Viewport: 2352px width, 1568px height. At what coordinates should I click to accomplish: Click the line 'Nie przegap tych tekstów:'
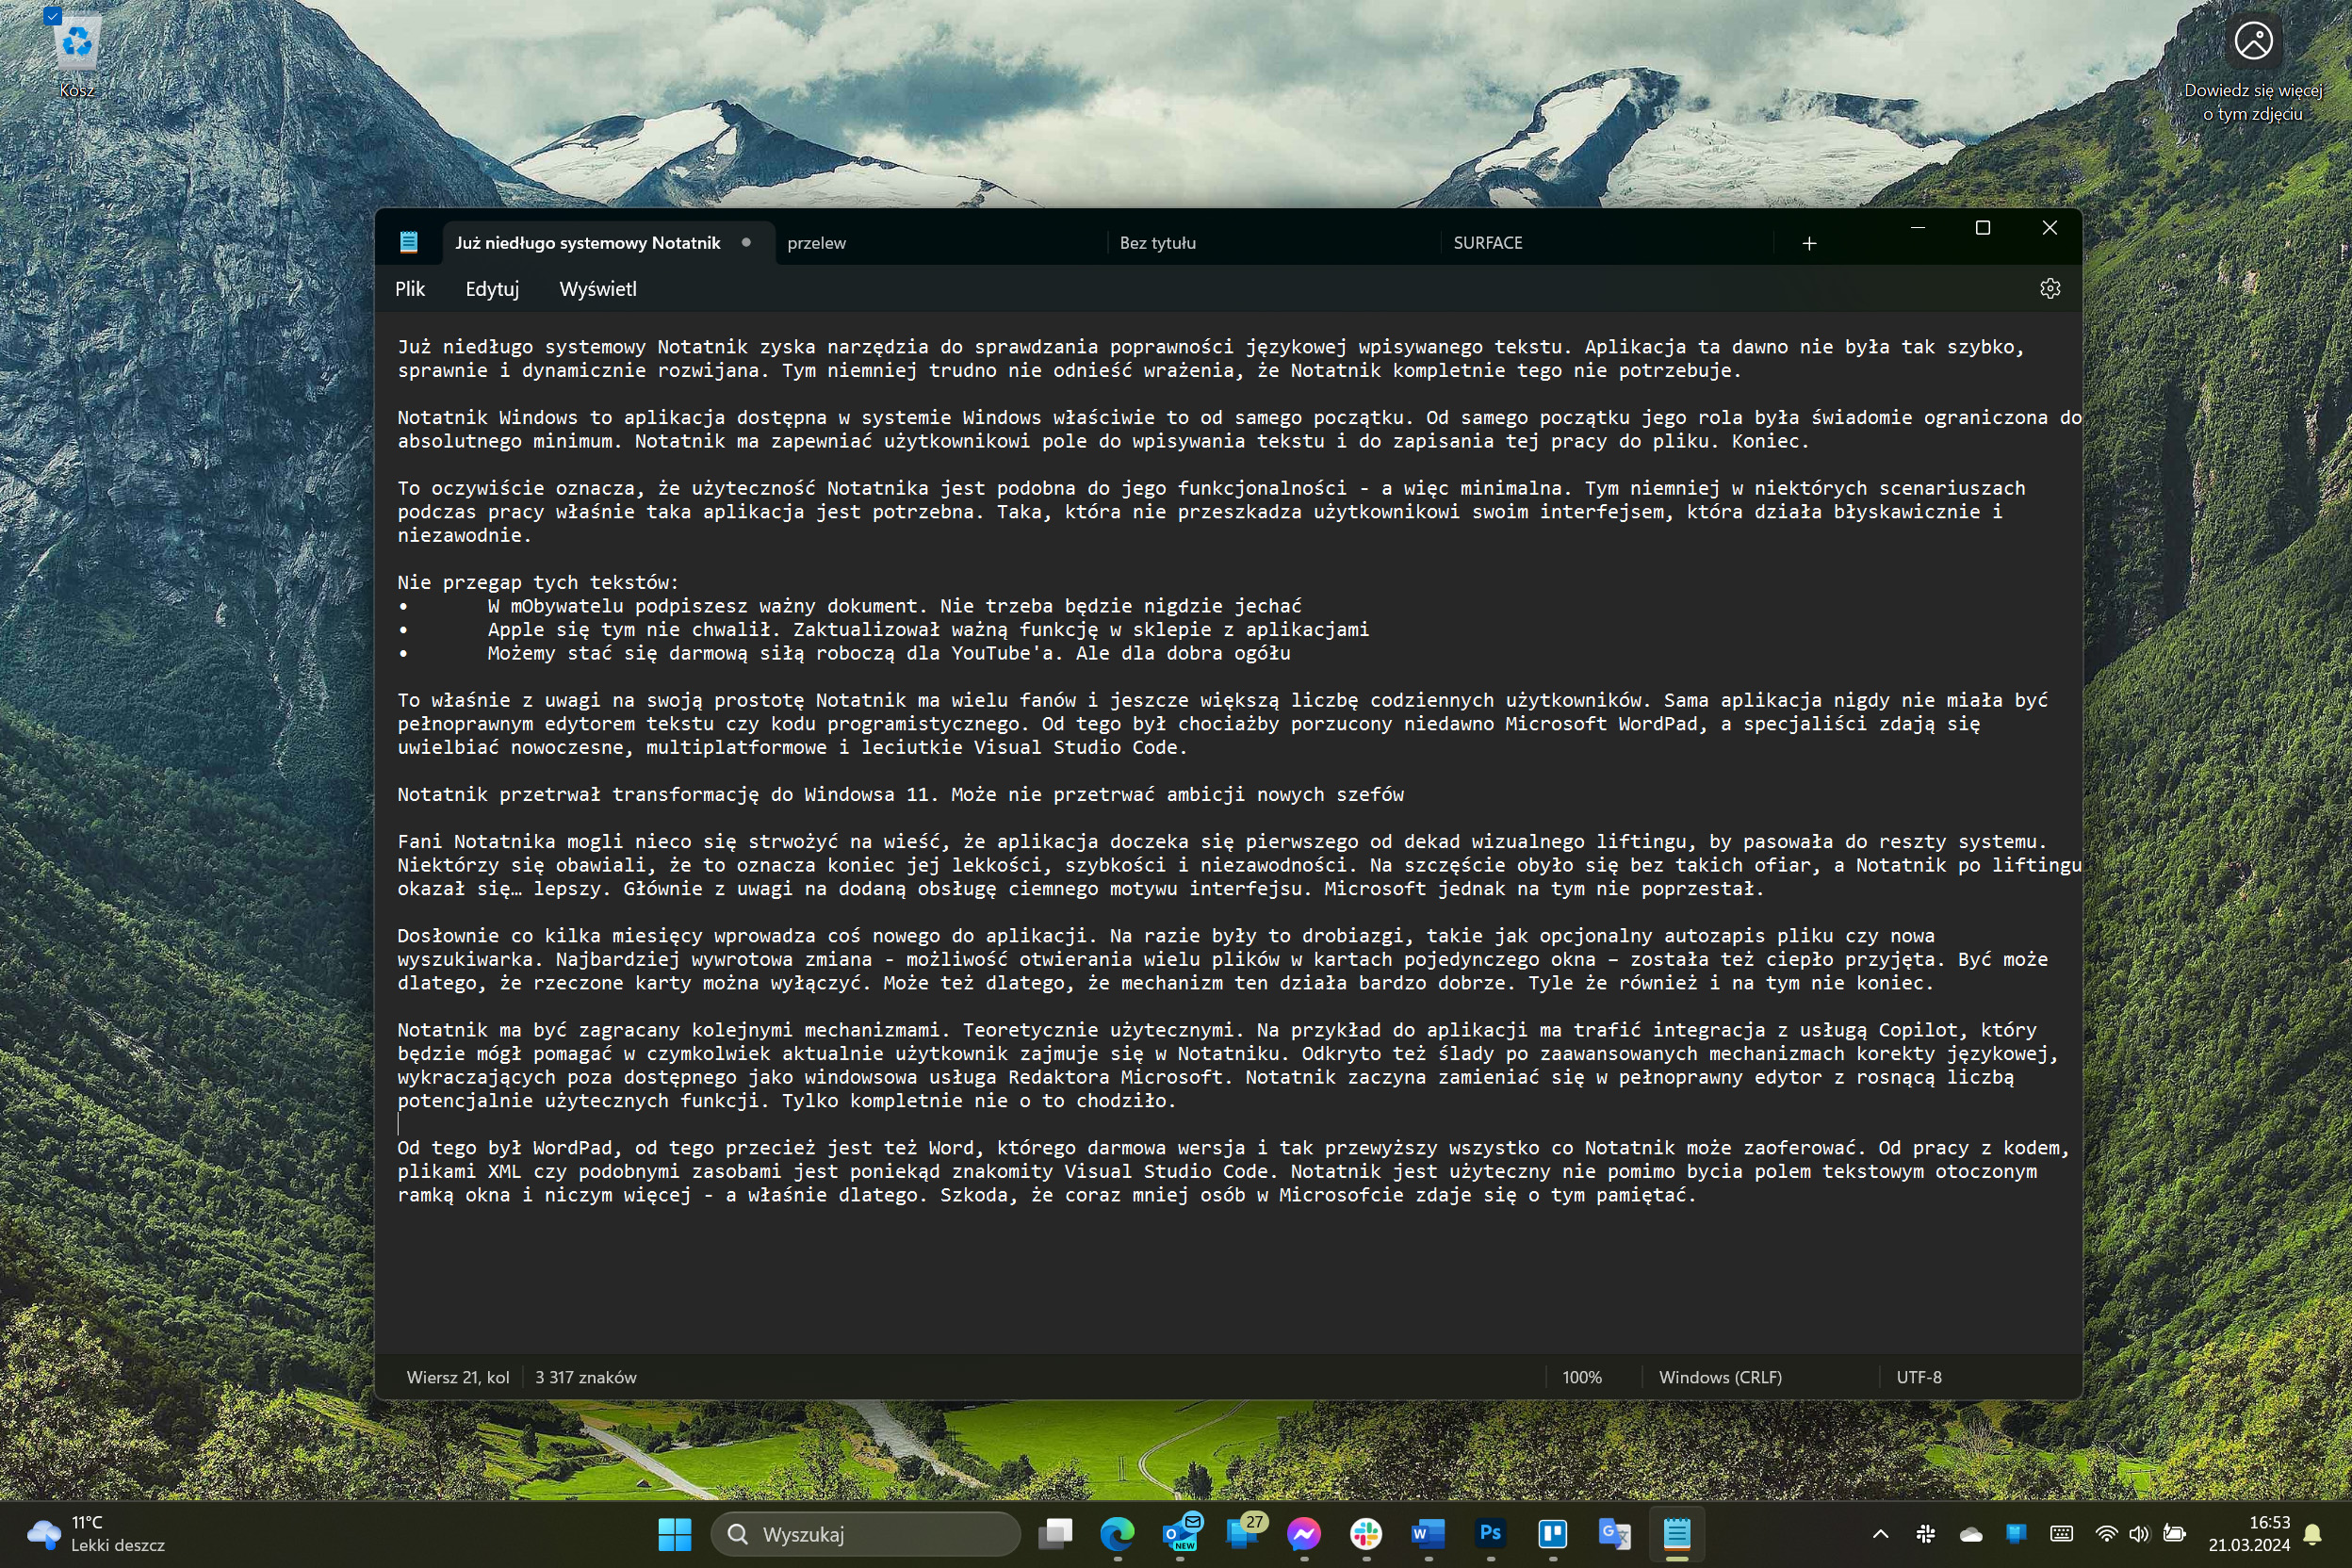pyautogui.click(x=538, y=582)
